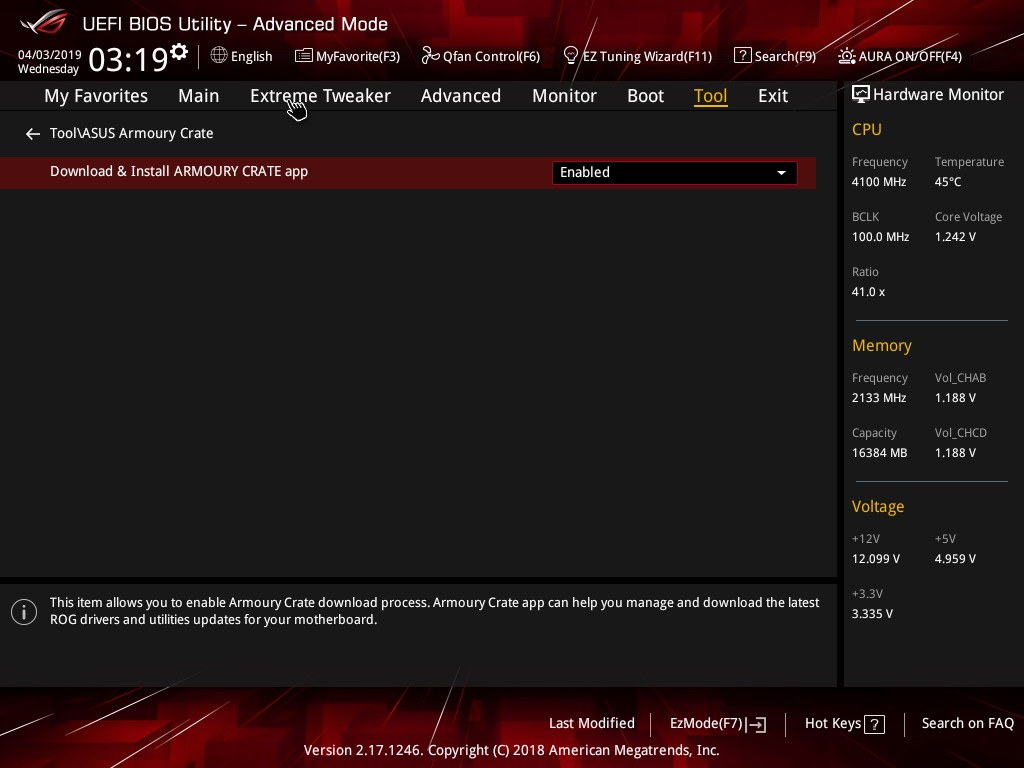This screenshot has width=1024, height=768.
Task: Click the 04/03/2019 date
Action: [x=49, y=55]
